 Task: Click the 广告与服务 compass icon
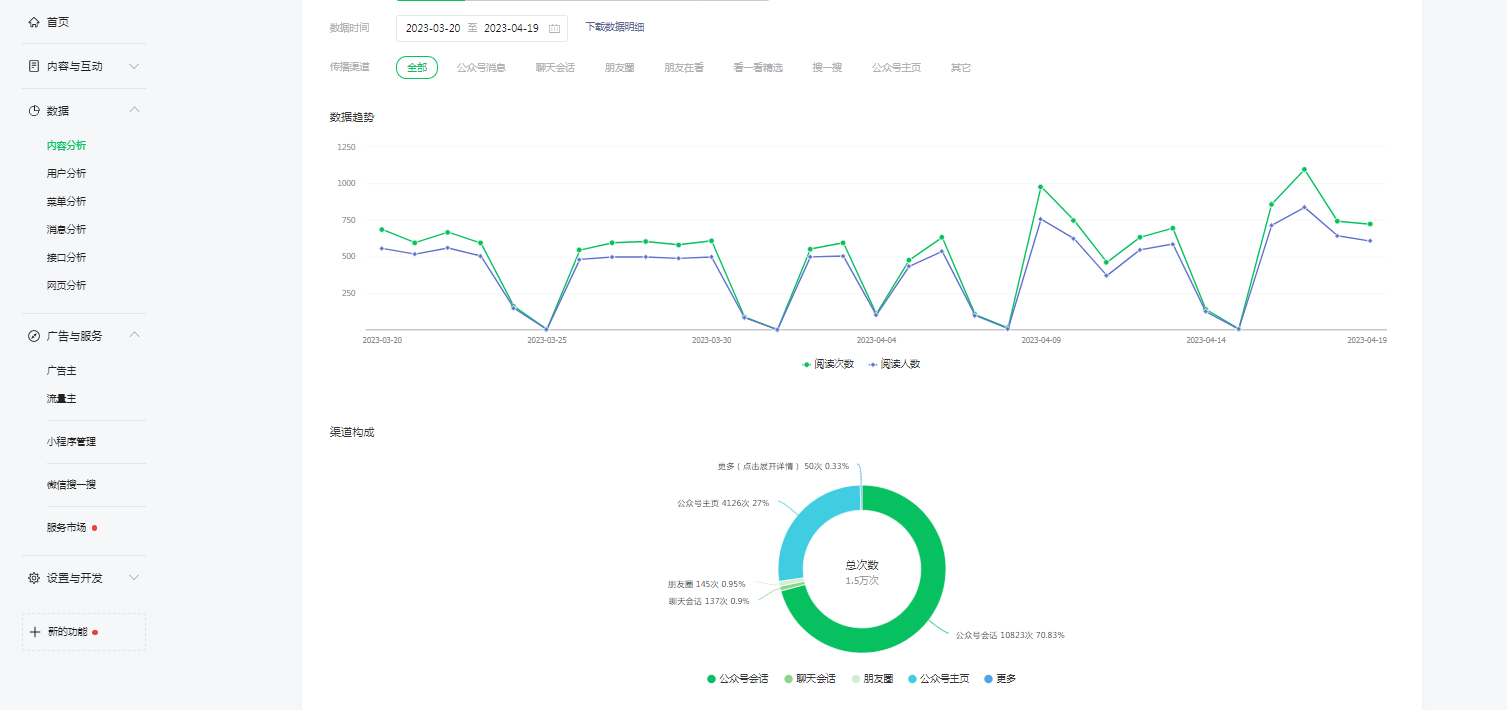pyautogui.click(x=34, y=336)
